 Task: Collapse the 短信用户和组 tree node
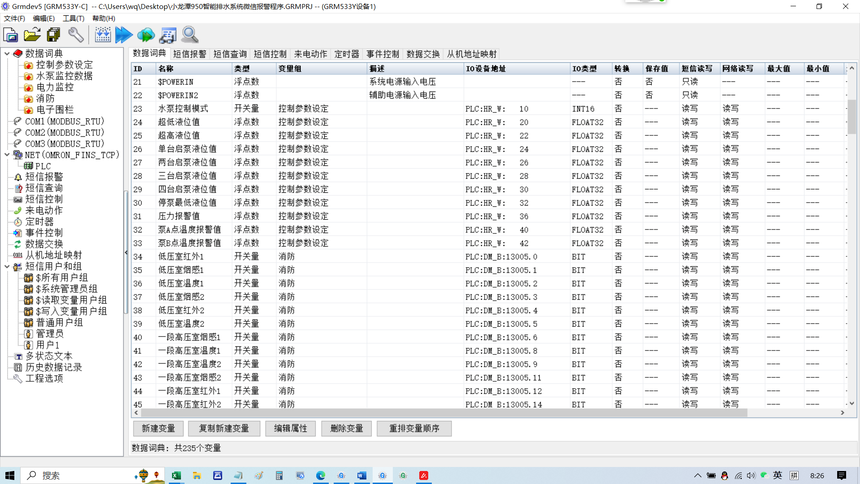point(7,267)
